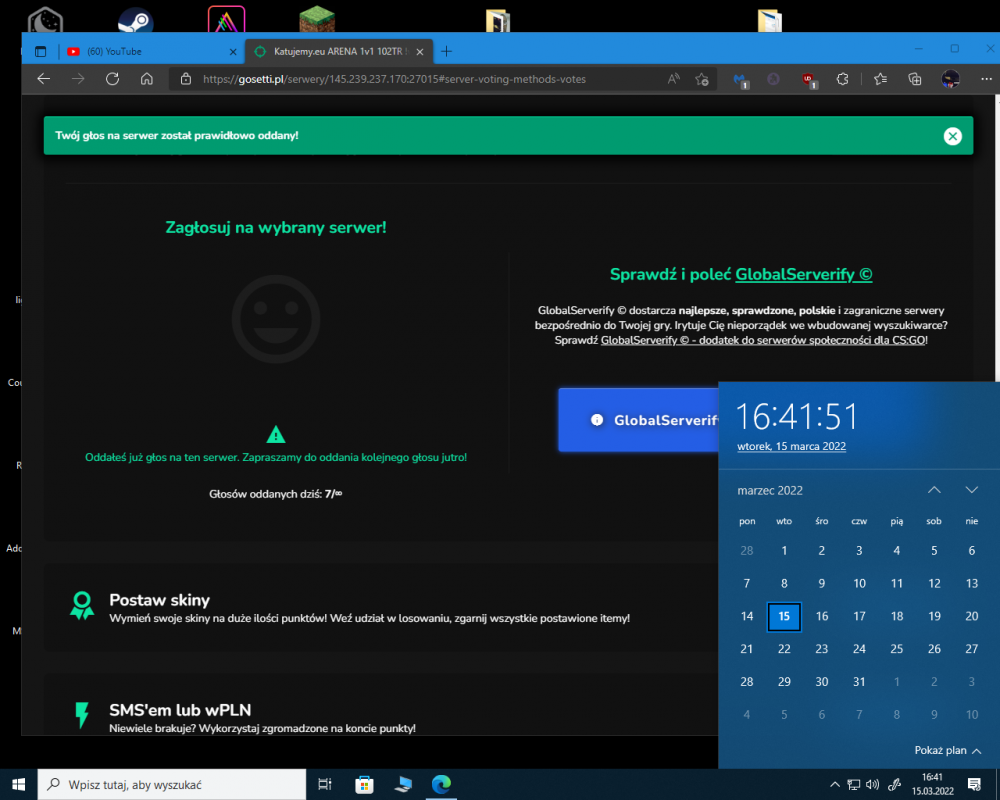Show hidden system tray icons
1000x800 pixels.
(x=834, y=784)
